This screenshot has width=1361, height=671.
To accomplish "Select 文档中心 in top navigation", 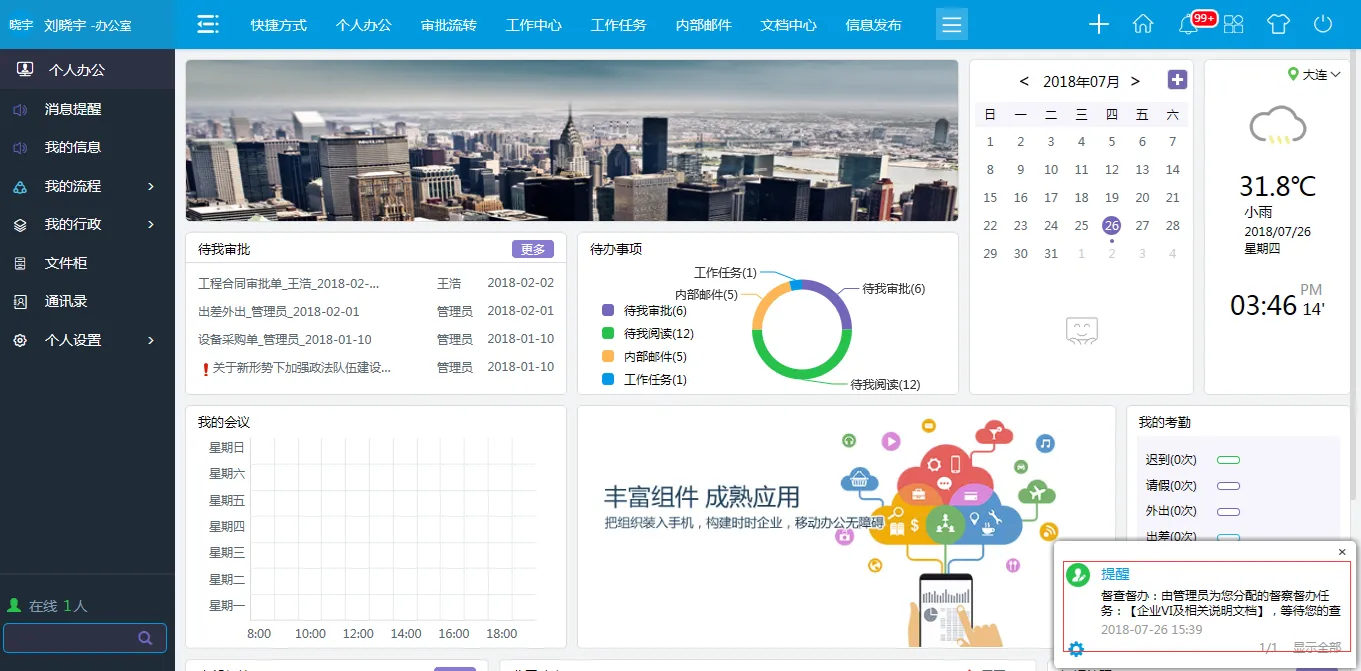I will tap(788, 25).
